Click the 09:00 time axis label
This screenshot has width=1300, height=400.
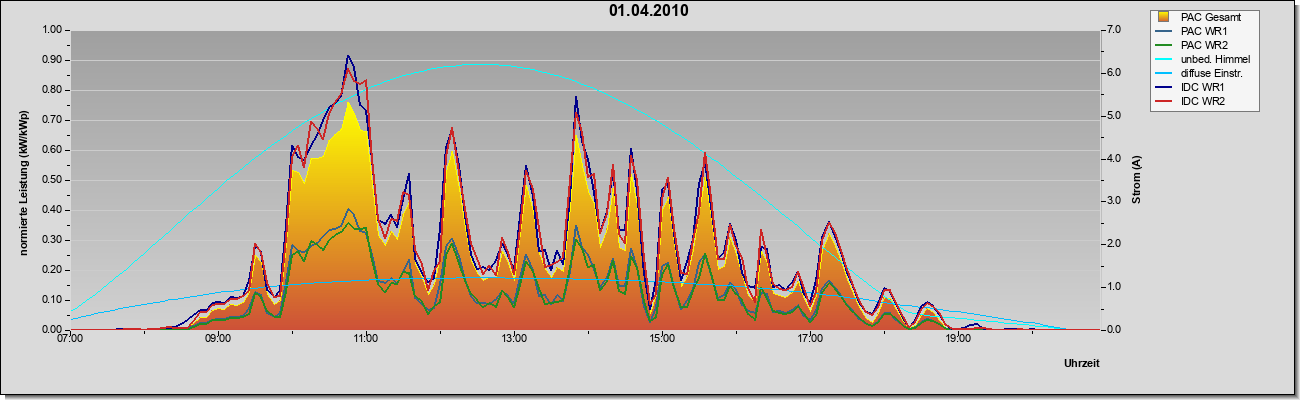coord(218,338)
